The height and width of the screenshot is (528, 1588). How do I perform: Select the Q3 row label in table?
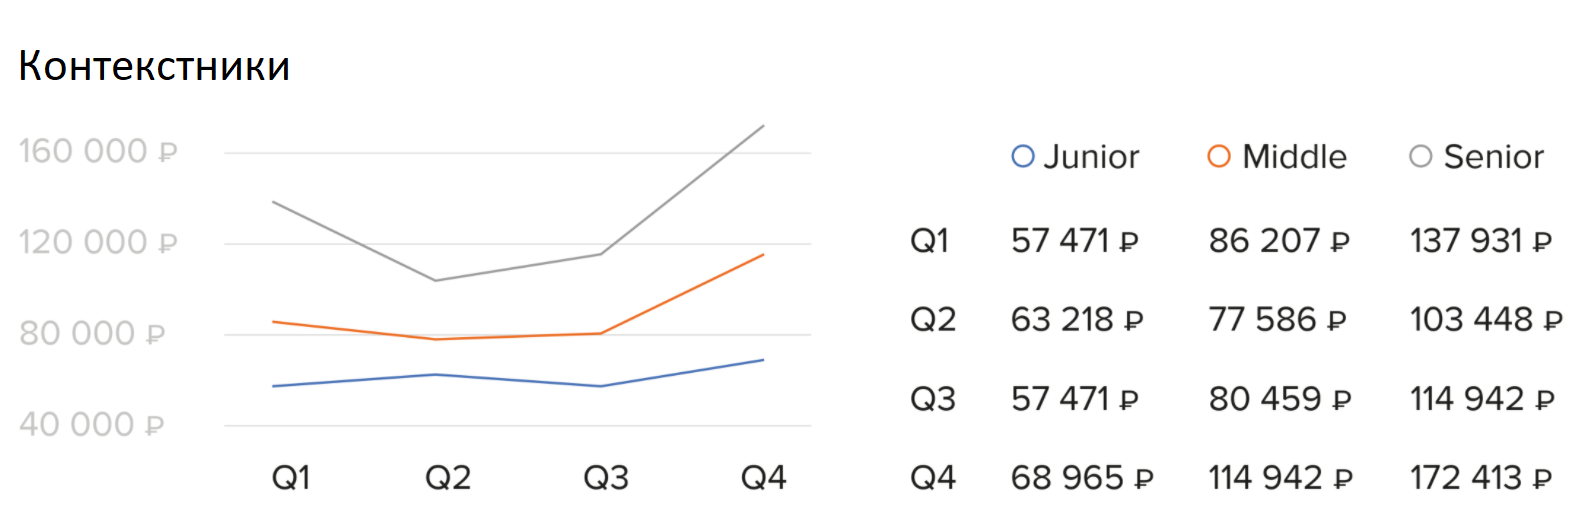click(x=932, y=399)
